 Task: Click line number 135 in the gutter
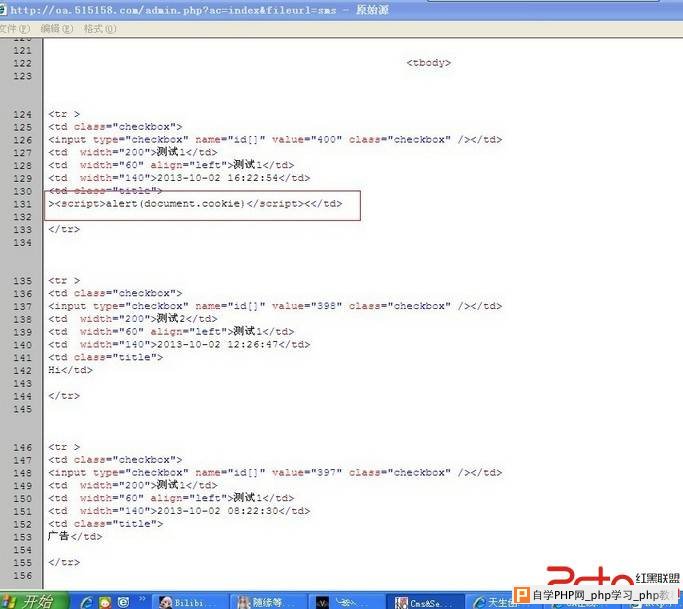[22, 281]
